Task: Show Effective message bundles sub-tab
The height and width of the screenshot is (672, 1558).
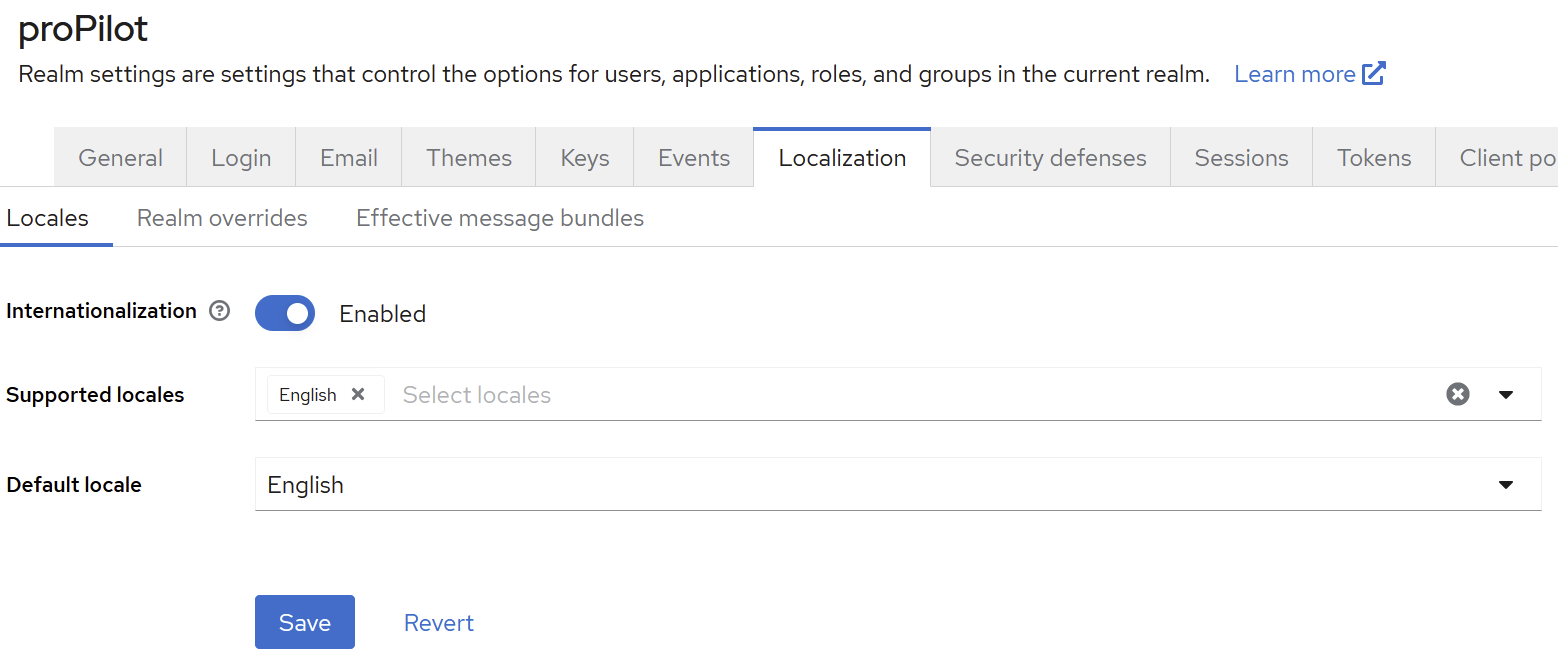Action: [x=500, y=218]
